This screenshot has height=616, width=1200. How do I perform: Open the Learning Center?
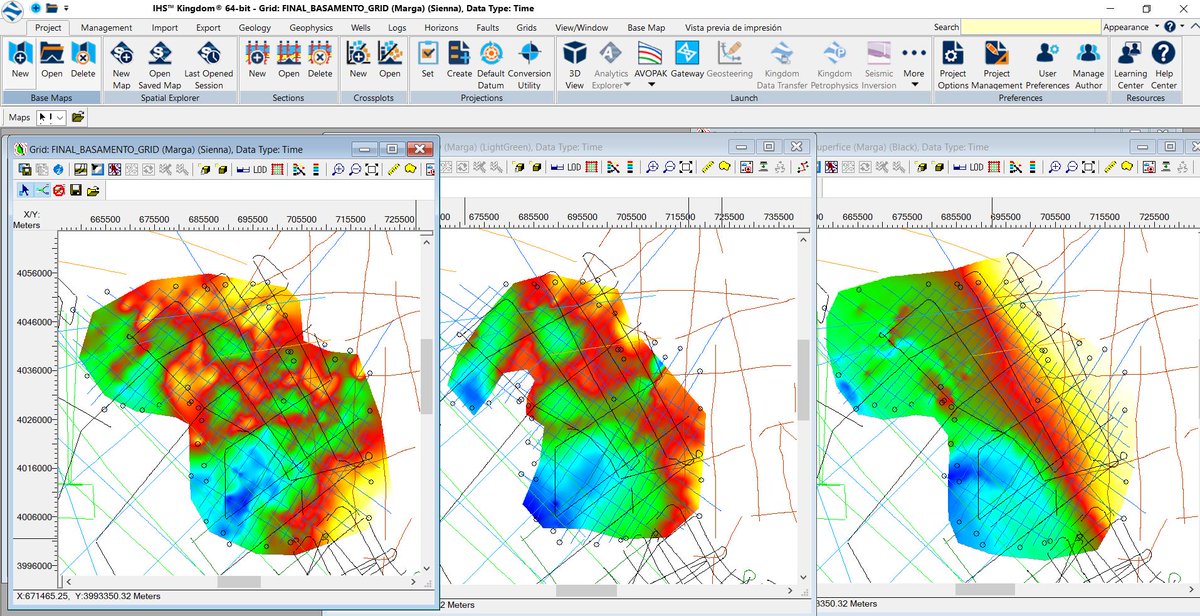tap(1130, 65)
